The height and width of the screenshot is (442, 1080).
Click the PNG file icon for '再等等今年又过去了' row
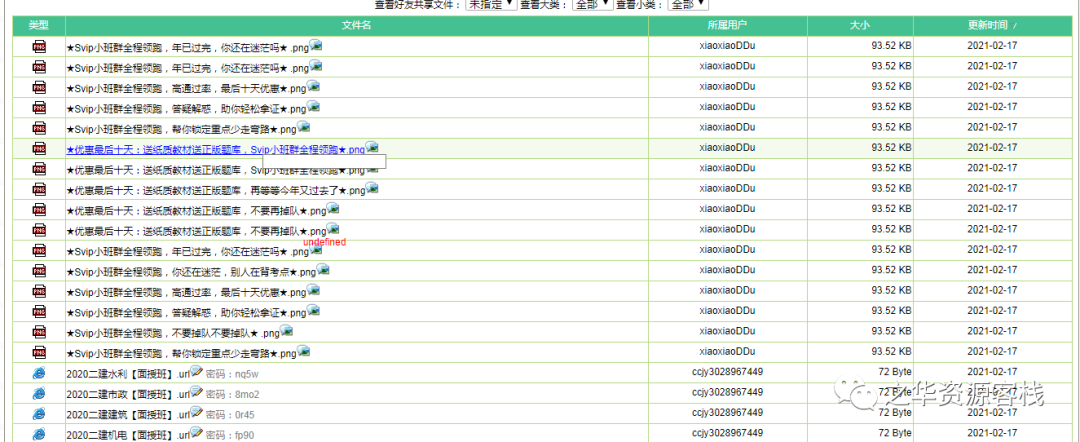click(39, 189)
